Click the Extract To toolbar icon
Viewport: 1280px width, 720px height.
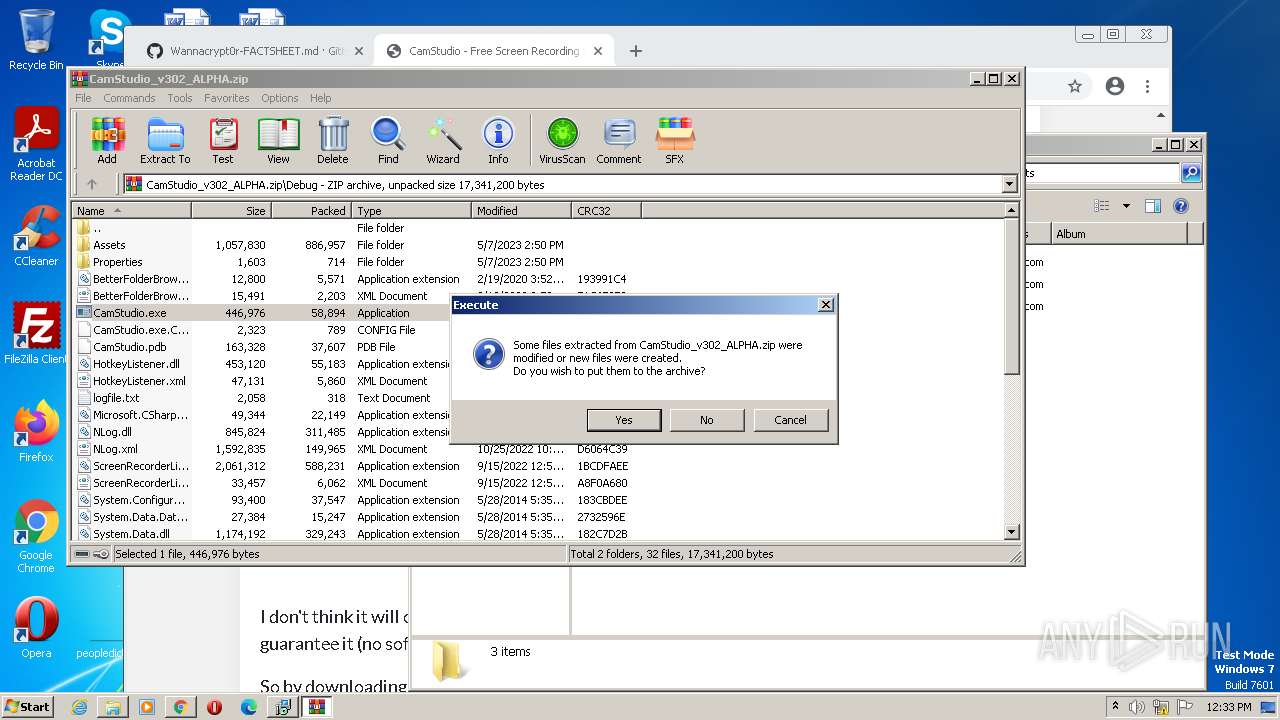tap(165, 141)
